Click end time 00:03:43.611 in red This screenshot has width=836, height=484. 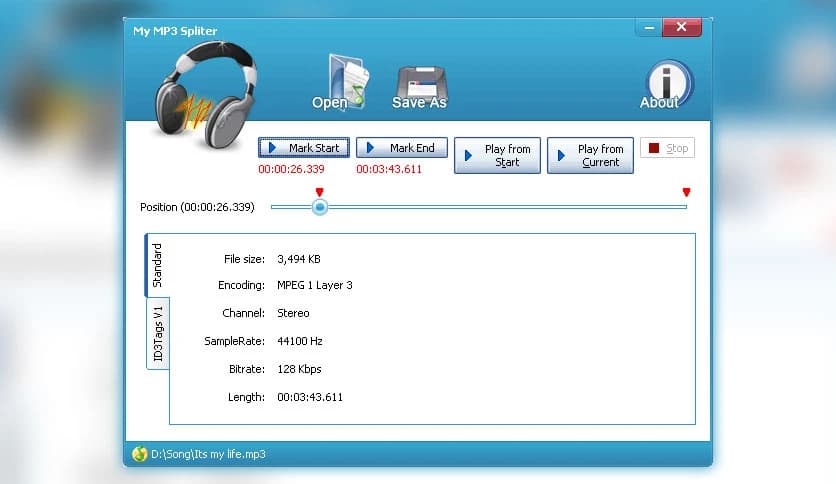(389, 169)
